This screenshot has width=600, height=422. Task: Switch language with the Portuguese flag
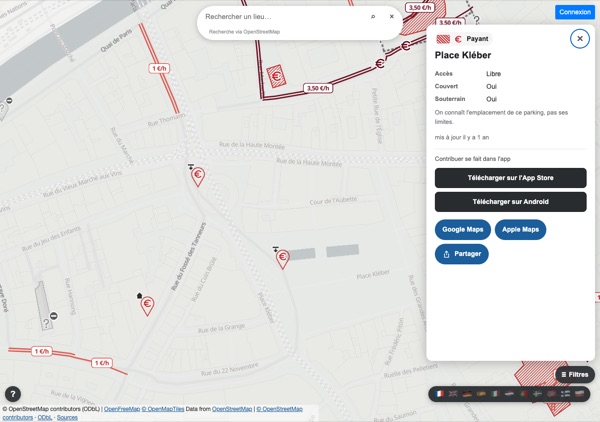click(523, 394)
